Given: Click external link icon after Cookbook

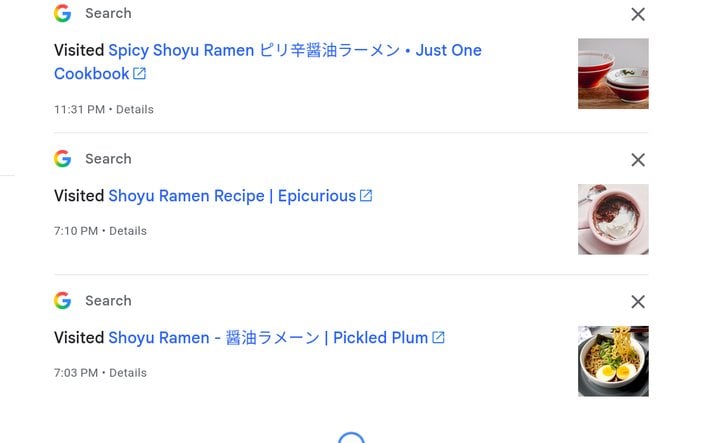Looking at the screenshot, I should pyautogui.click(x=140, y=73).
